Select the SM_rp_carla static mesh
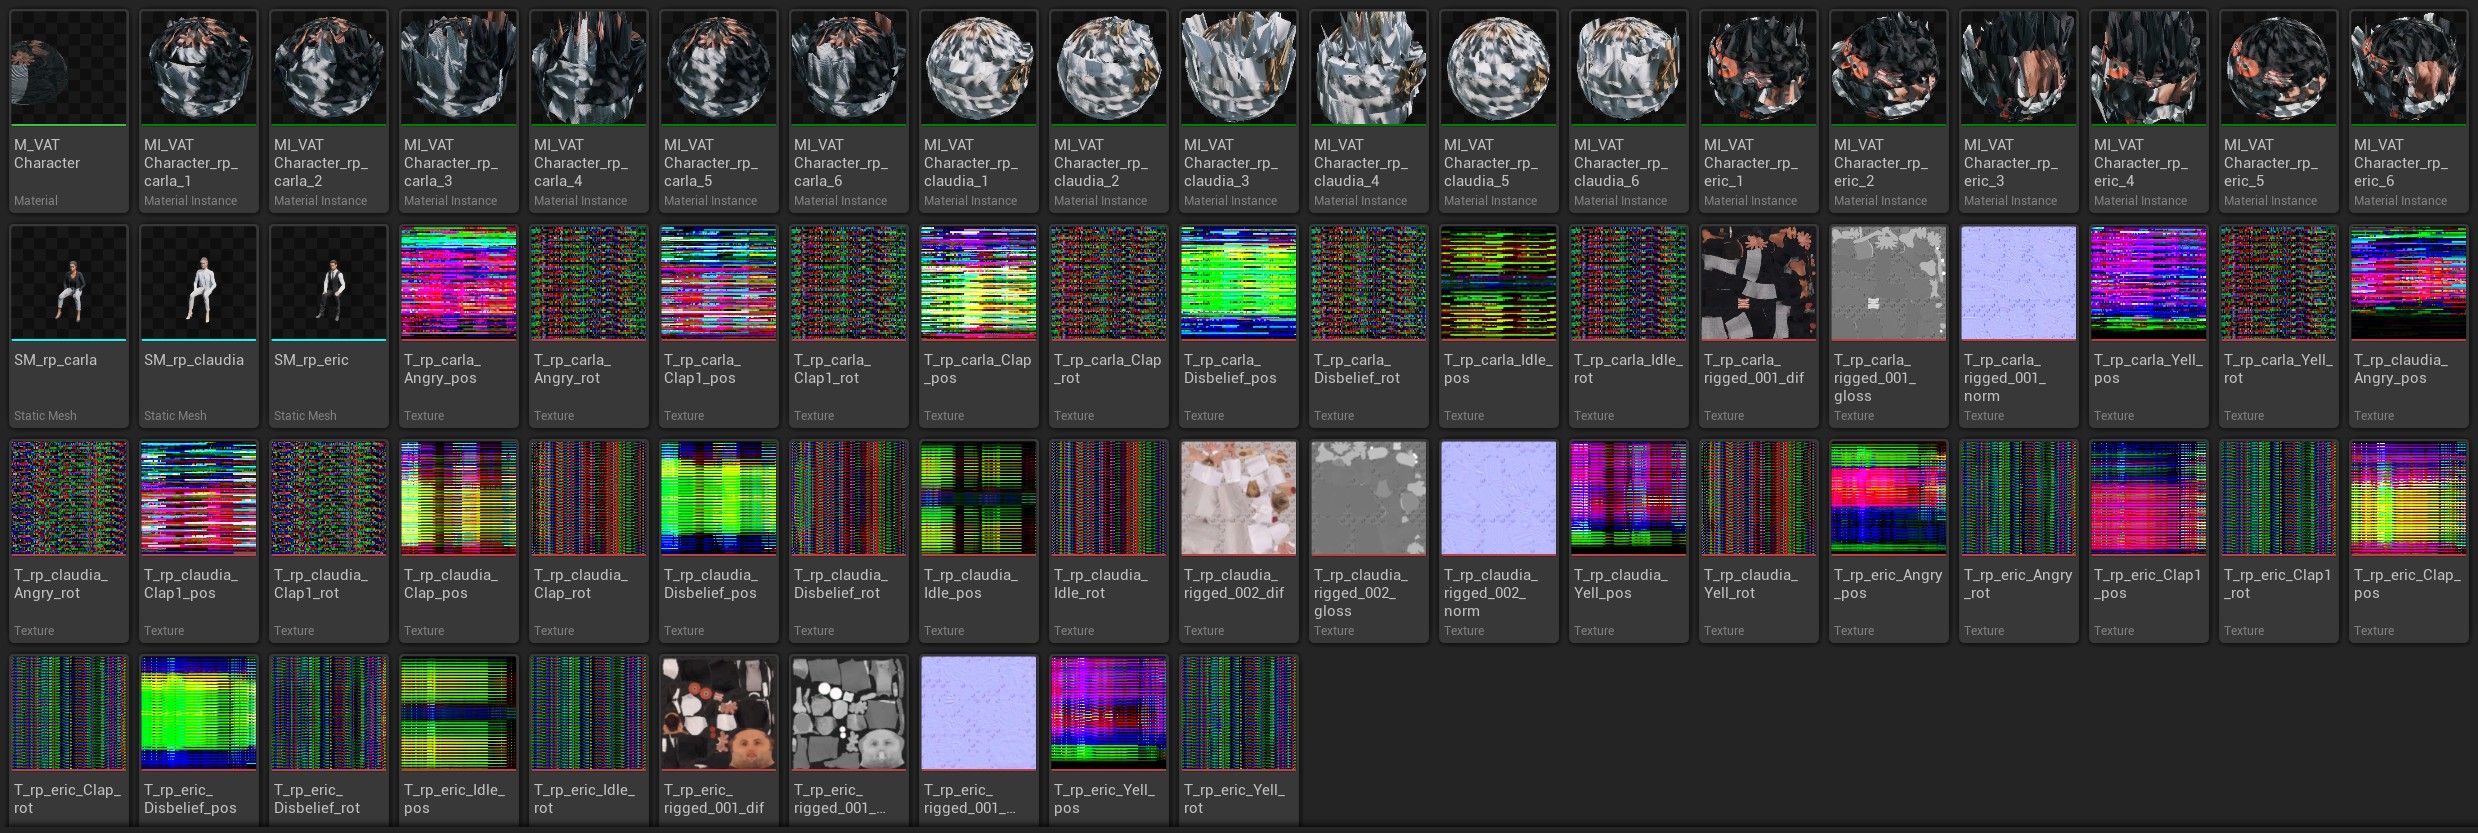This screenshot has height=833, width=2478. click(69, 326)
